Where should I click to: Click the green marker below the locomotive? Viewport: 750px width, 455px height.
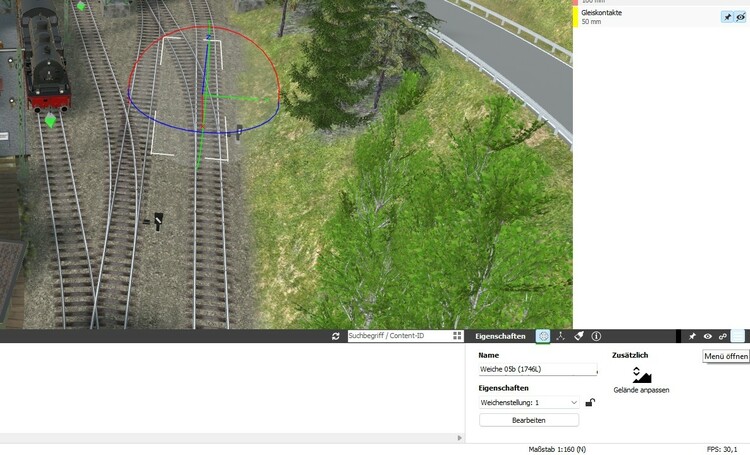click(50, 121)
